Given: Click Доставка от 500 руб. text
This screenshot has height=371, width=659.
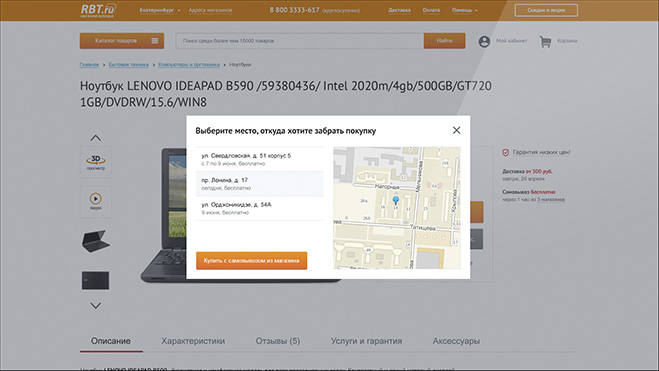Looking at the screenshot, I should [527, 171].
